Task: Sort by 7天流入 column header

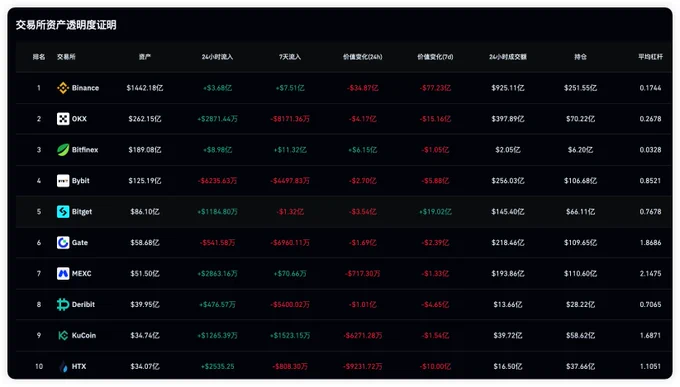Action: 290,57
